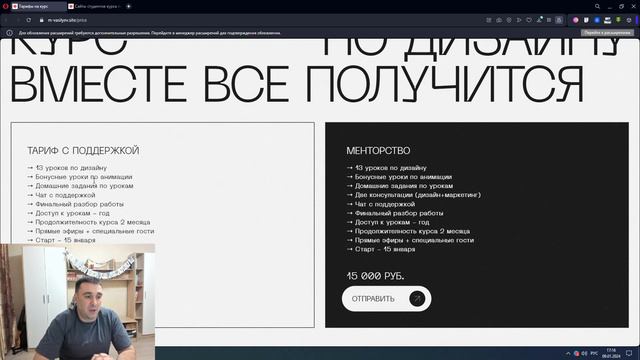Click '13 уроков по дизайну' in the dark card
Image resolution: width=640 pixels, height=360 pixels.
(387, 168)
